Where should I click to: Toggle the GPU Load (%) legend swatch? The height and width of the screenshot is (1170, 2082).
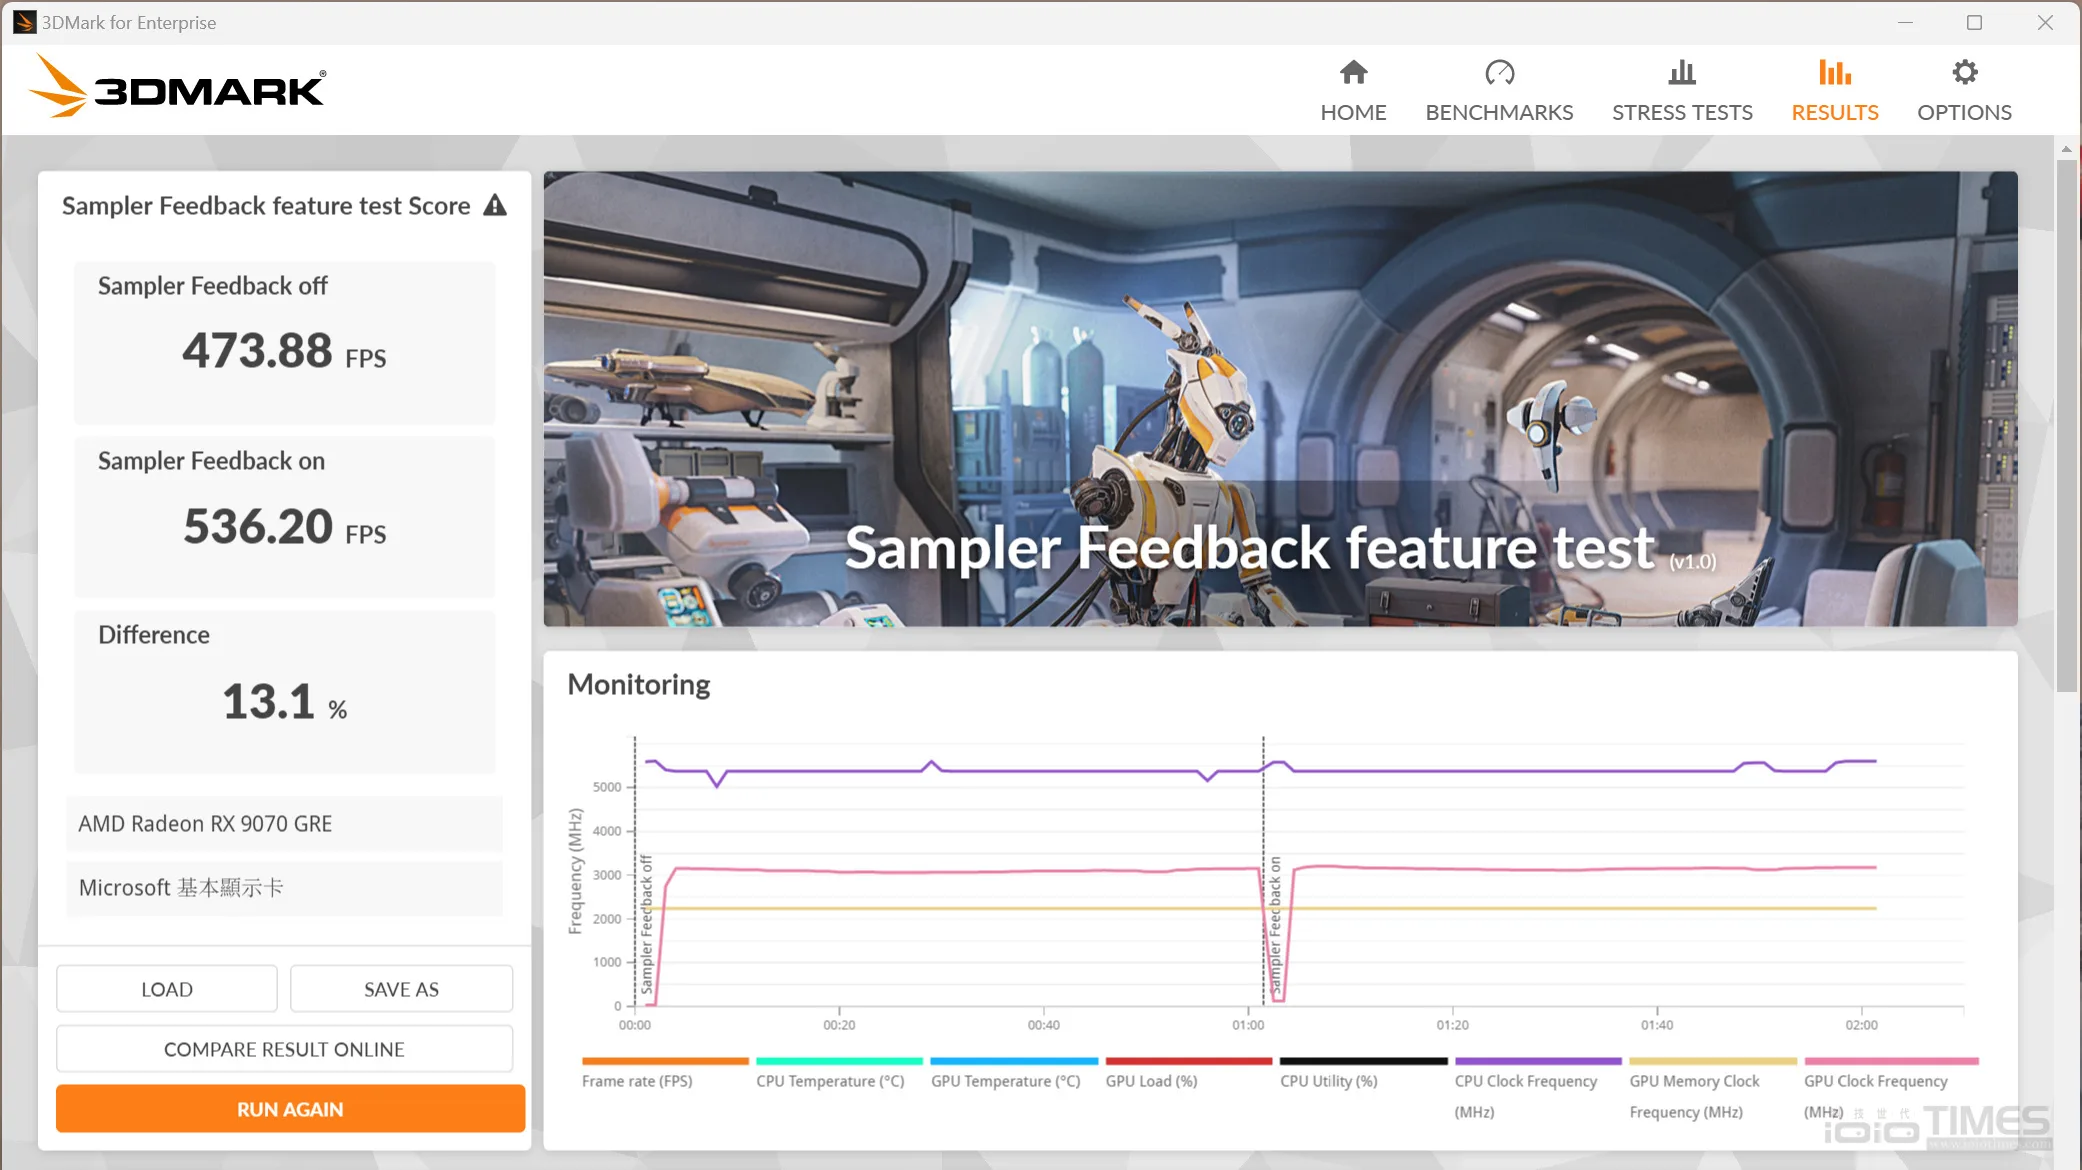tap(1189, 1061)
